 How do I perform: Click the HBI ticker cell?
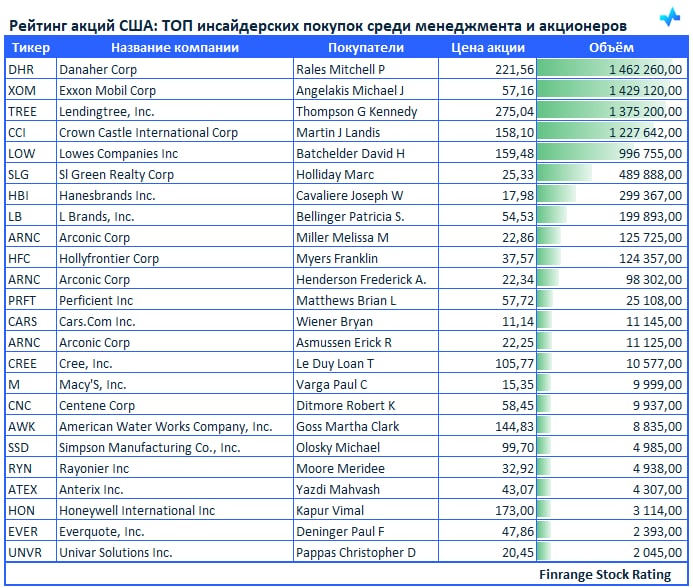pos(31,195)
